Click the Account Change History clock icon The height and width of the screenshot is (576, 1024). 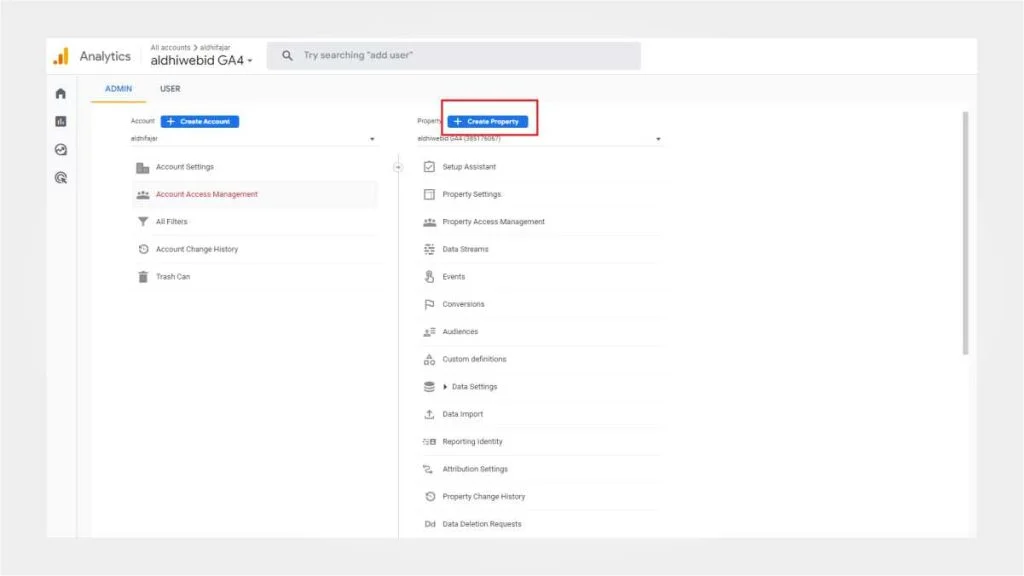click(x=143, y=249)
